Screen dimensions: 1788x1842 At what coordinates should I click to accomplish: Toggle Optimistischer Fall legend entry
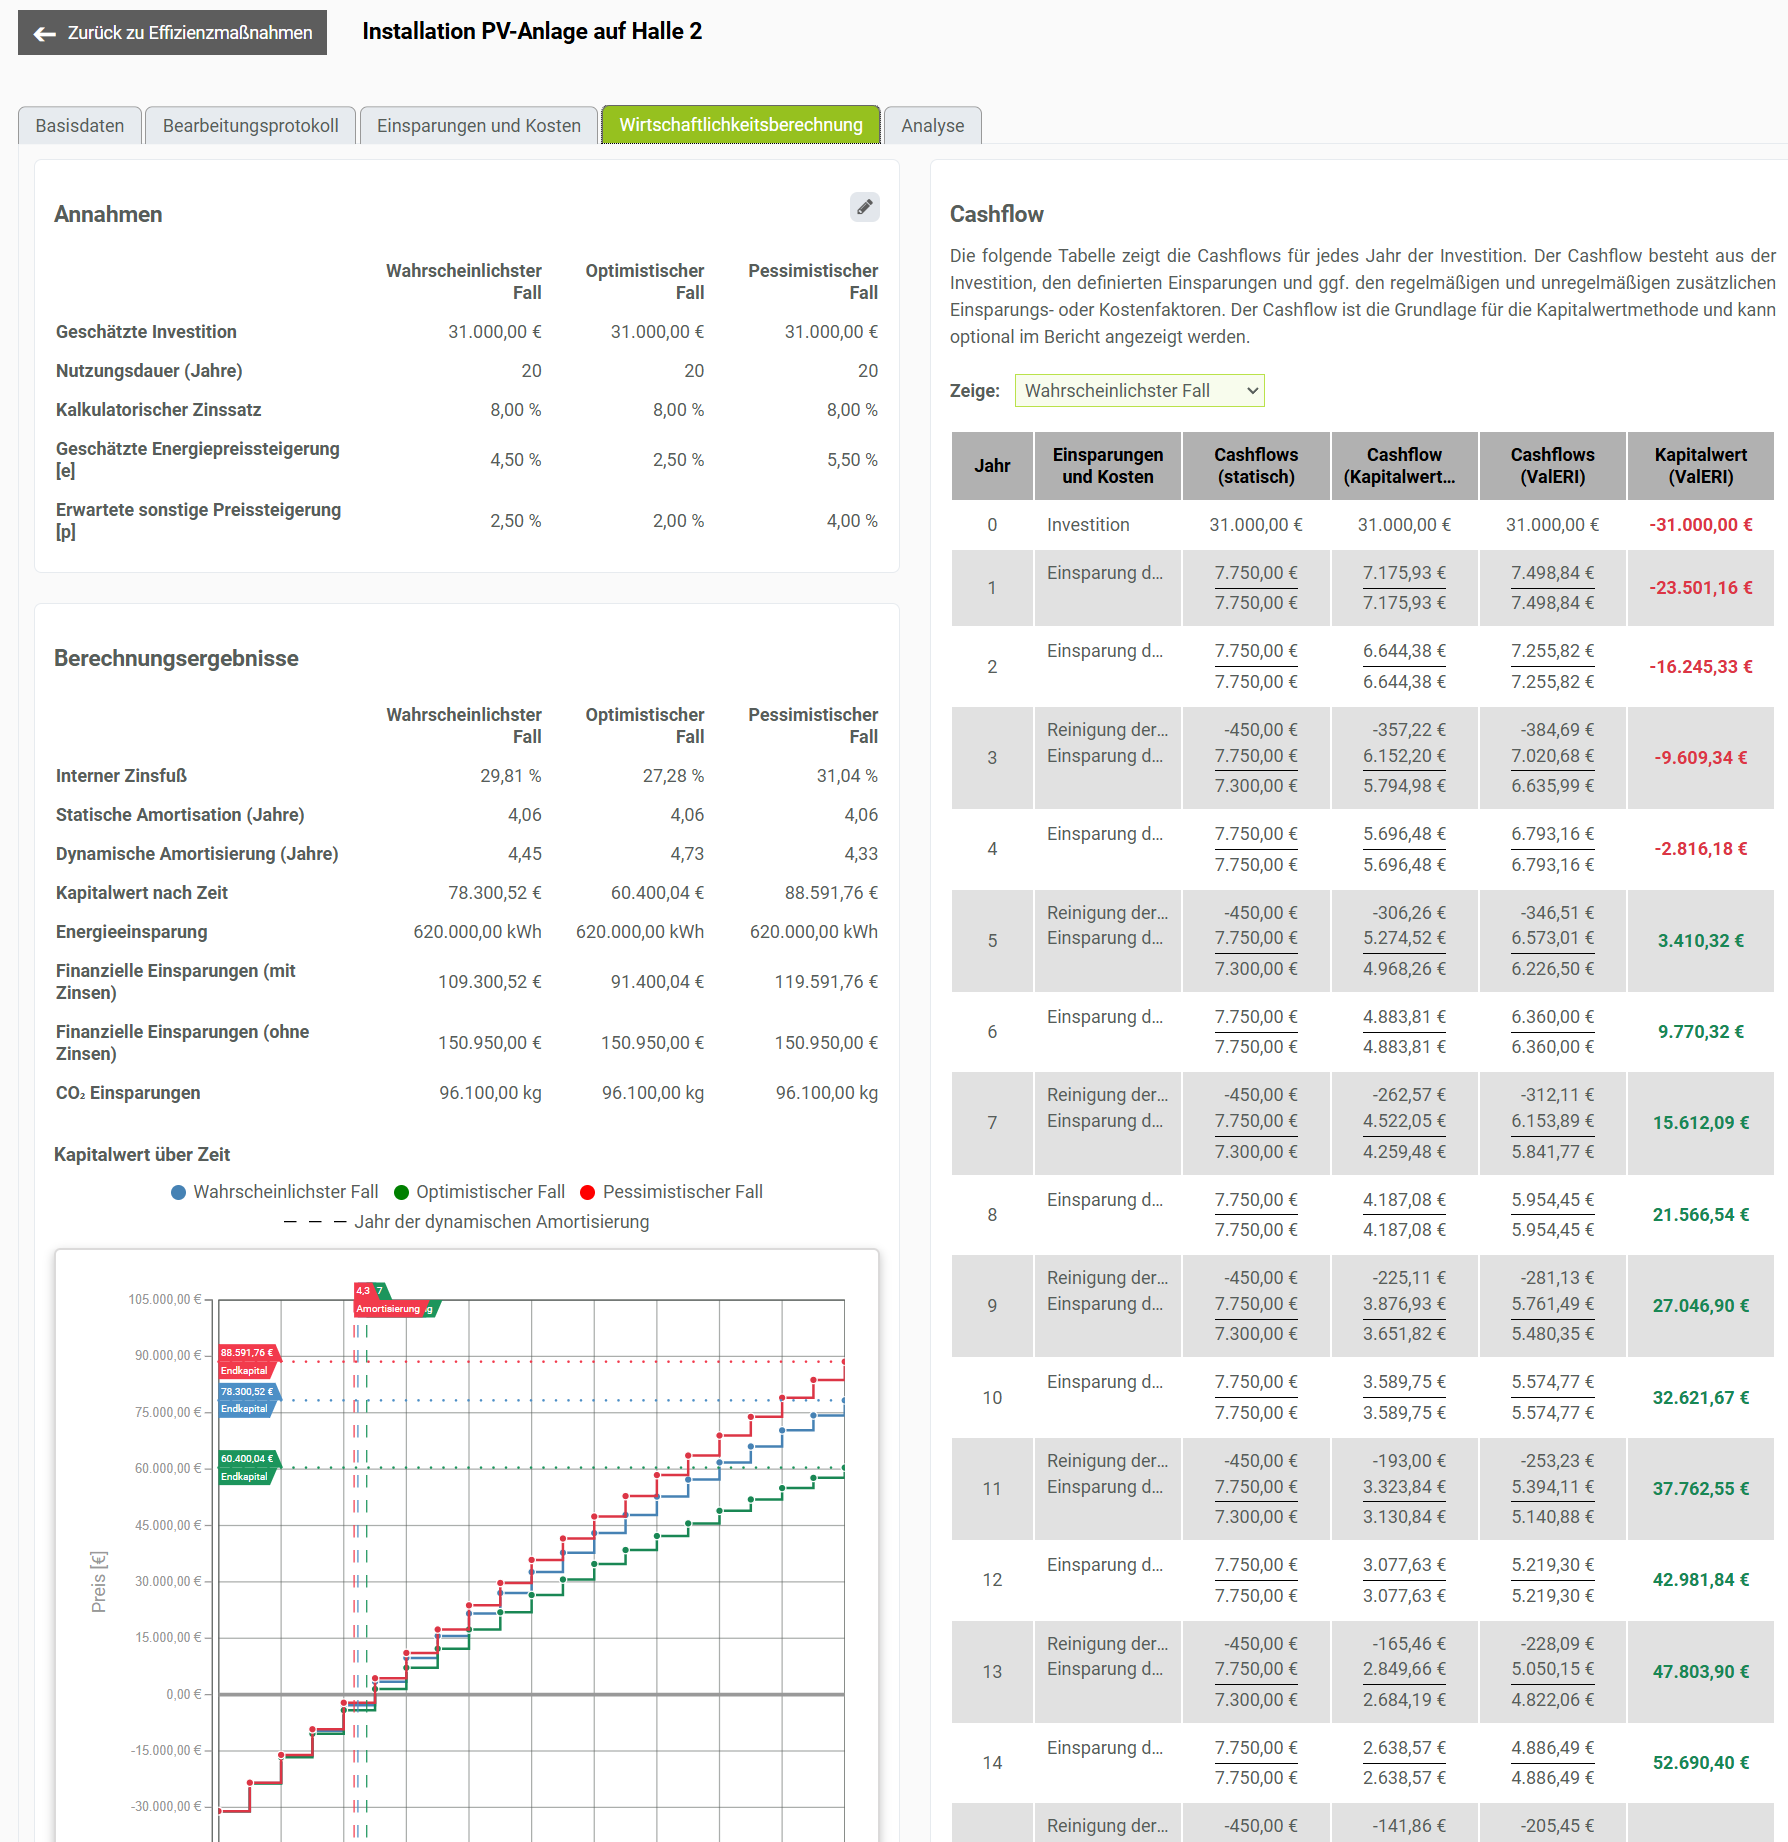tap(480, 1192)
